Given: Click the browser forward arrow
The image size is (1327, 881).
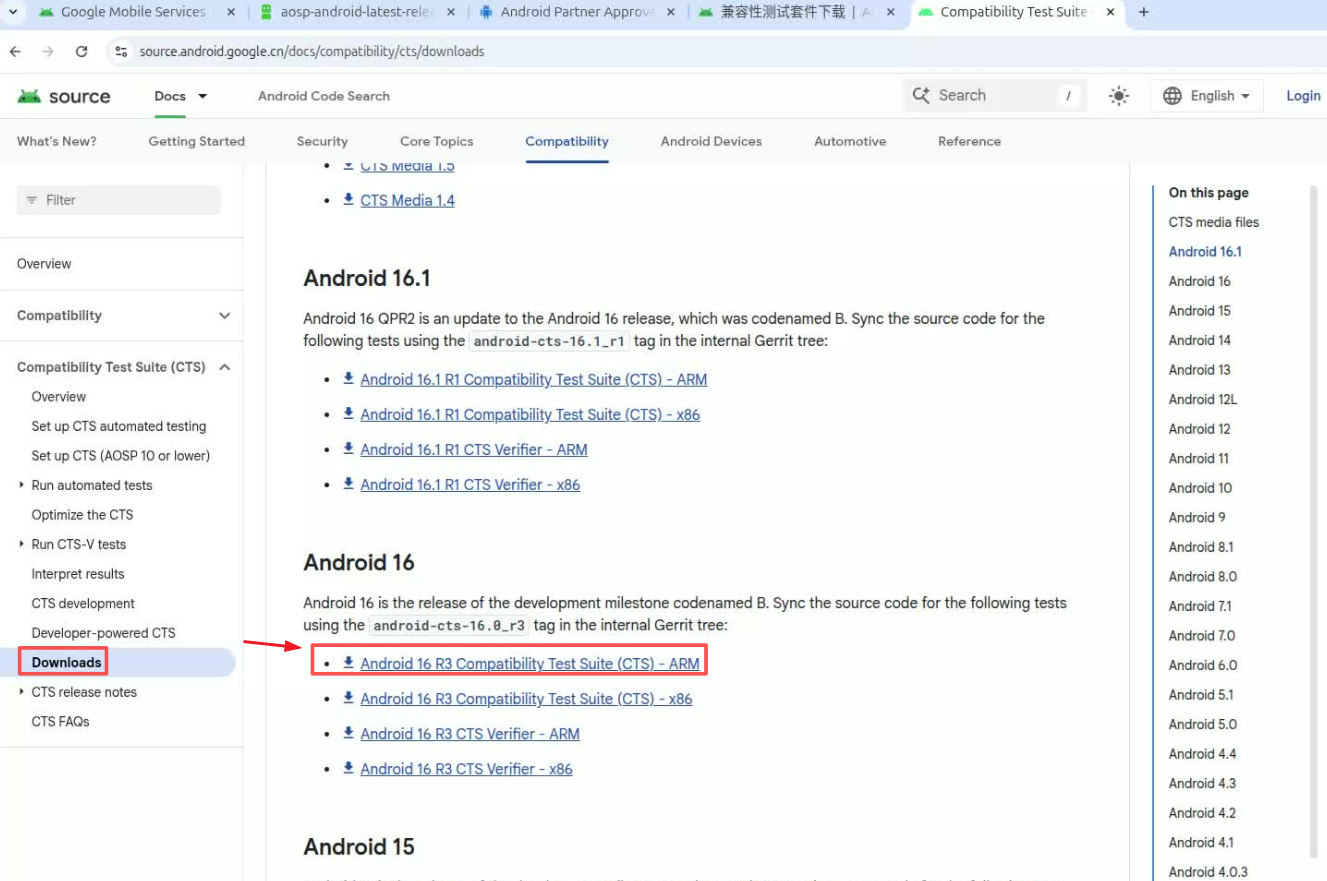Looking at the screenshot, I should pyautogui.click(x=48, y=51).
